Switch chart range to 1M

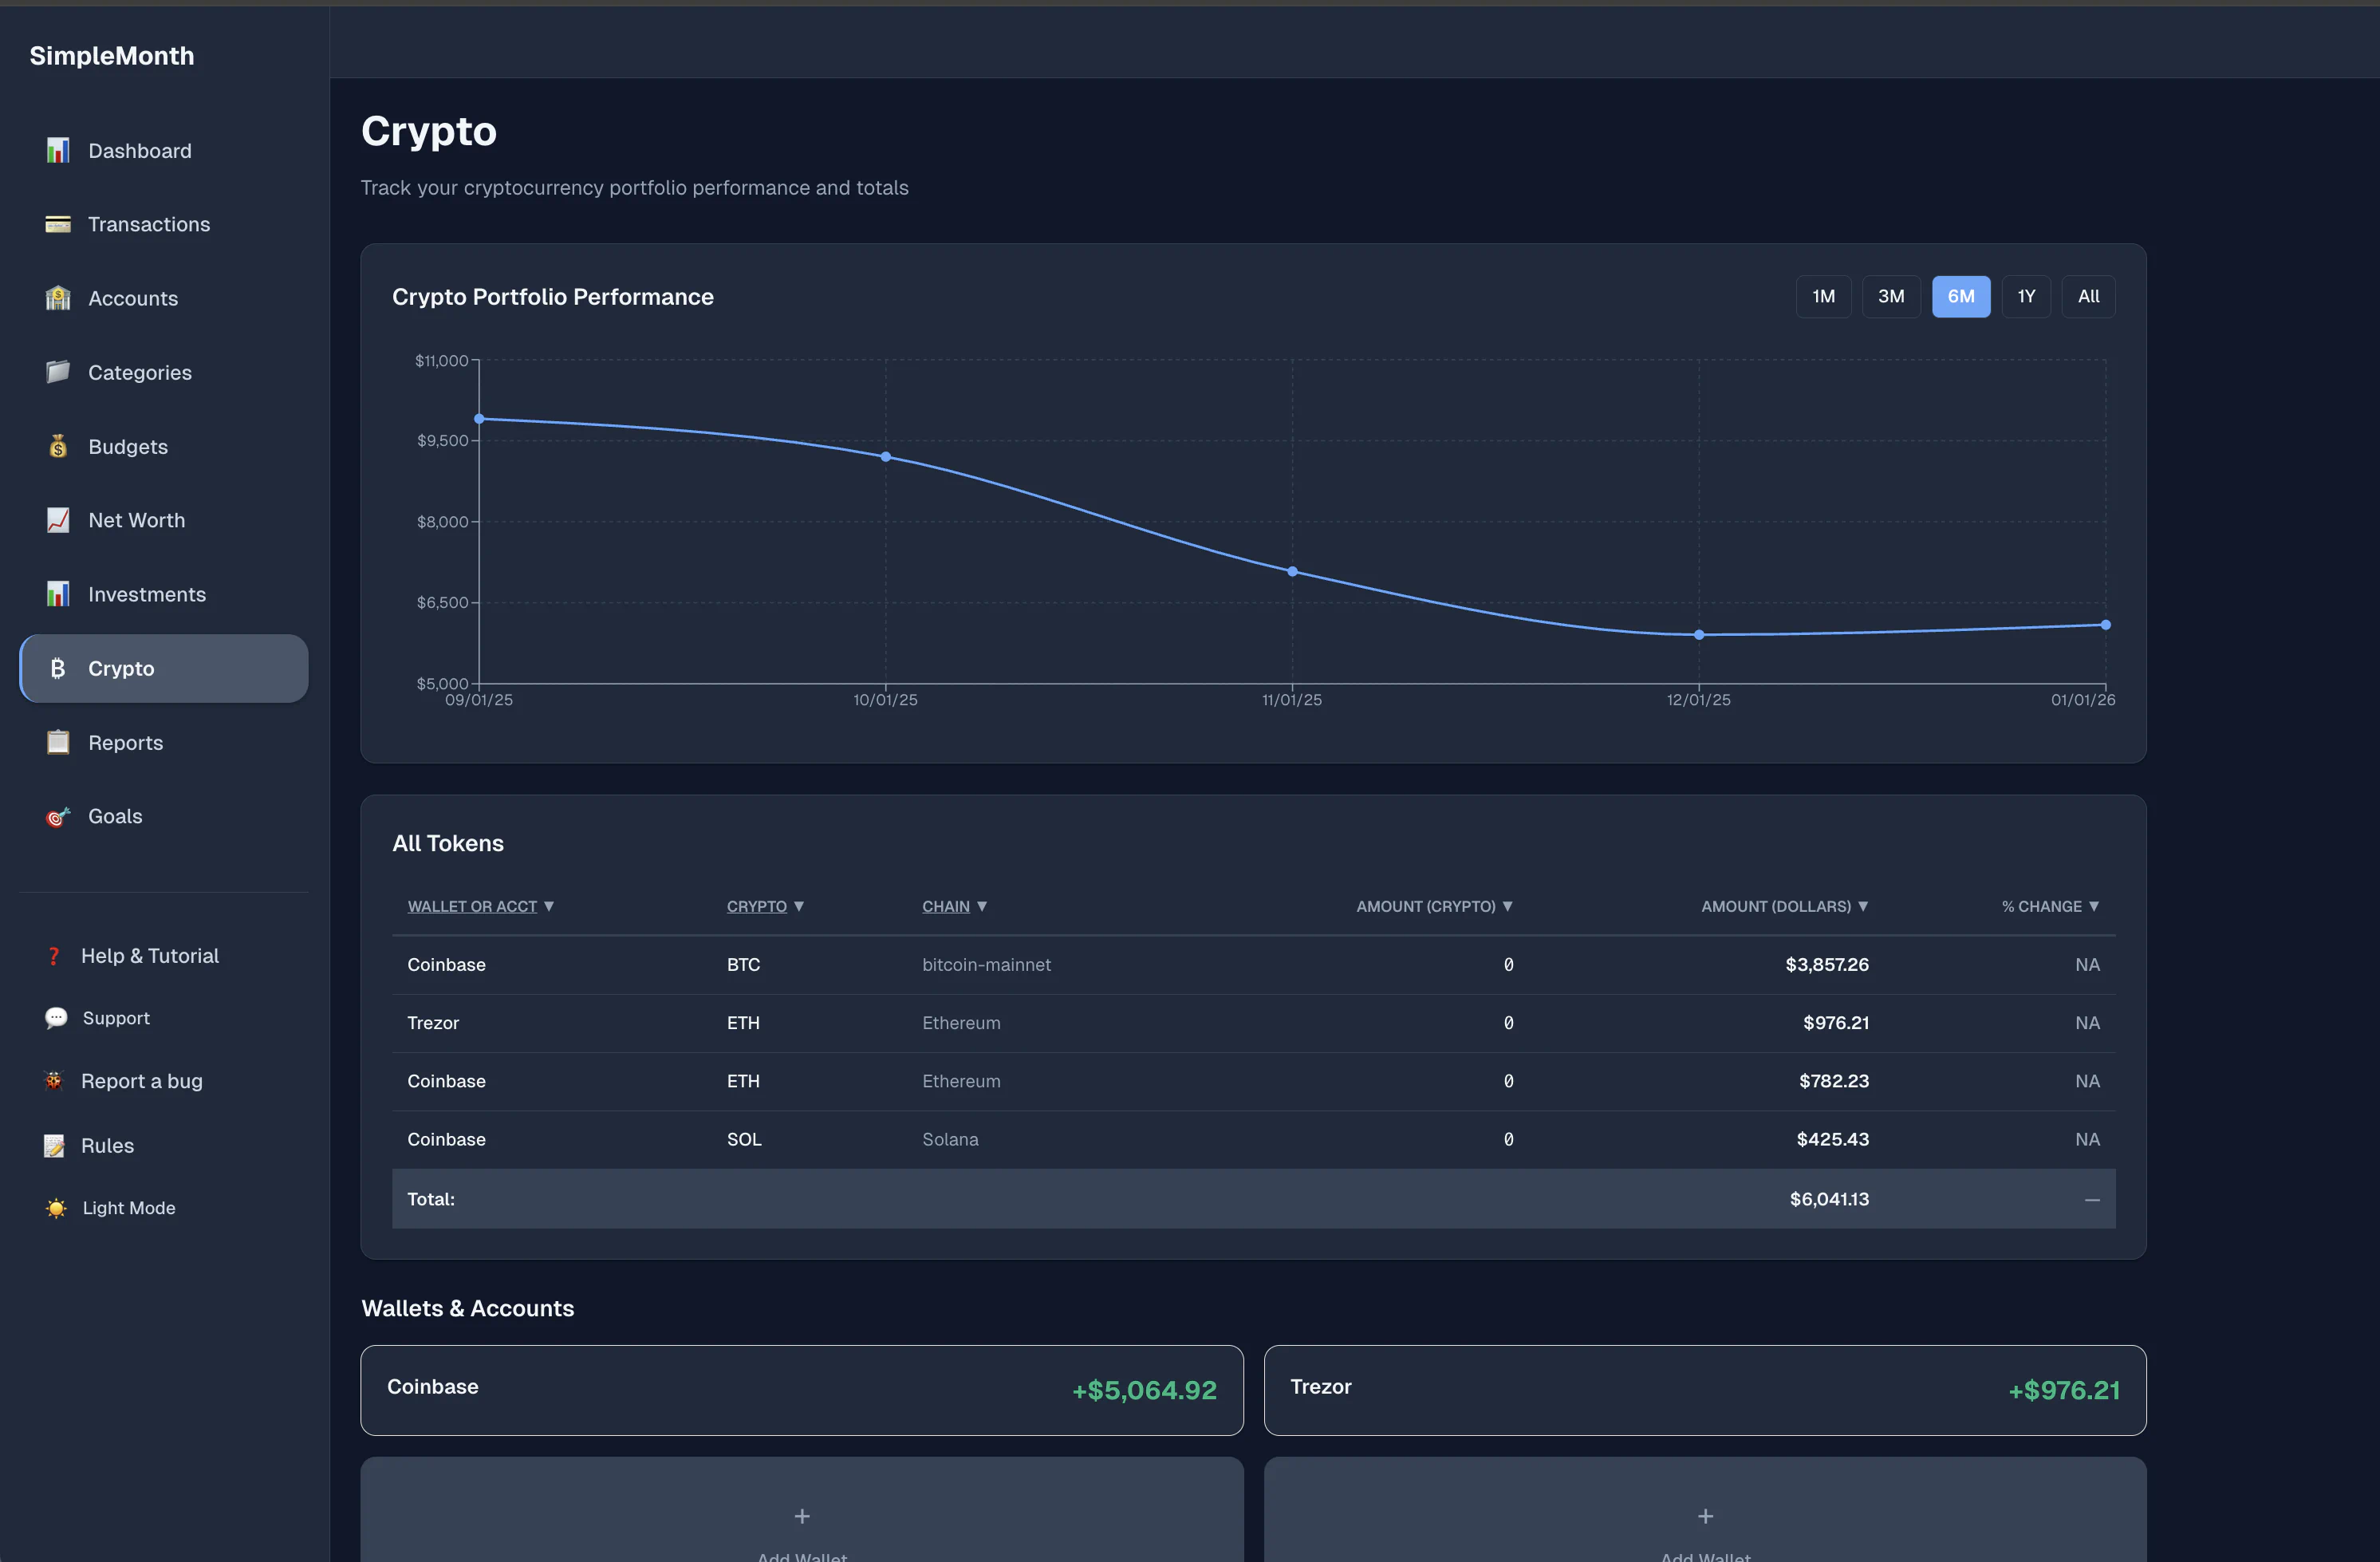tap(1823, 296)
